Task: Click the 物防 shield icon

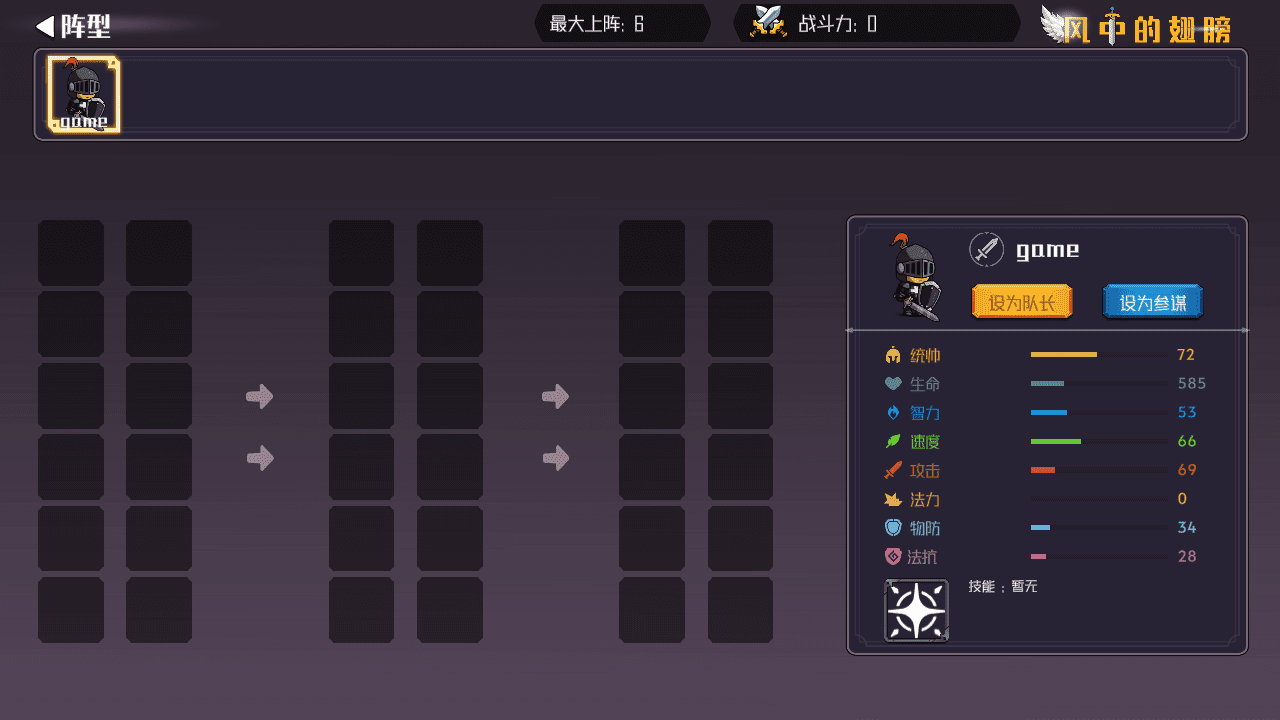Action: (893, 528)
